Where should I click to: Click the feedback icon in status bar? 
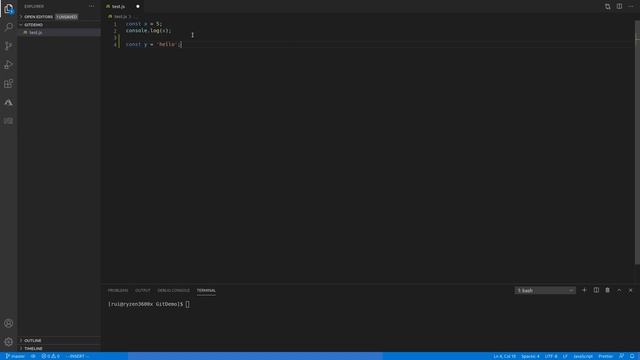[x=621, y=356]
